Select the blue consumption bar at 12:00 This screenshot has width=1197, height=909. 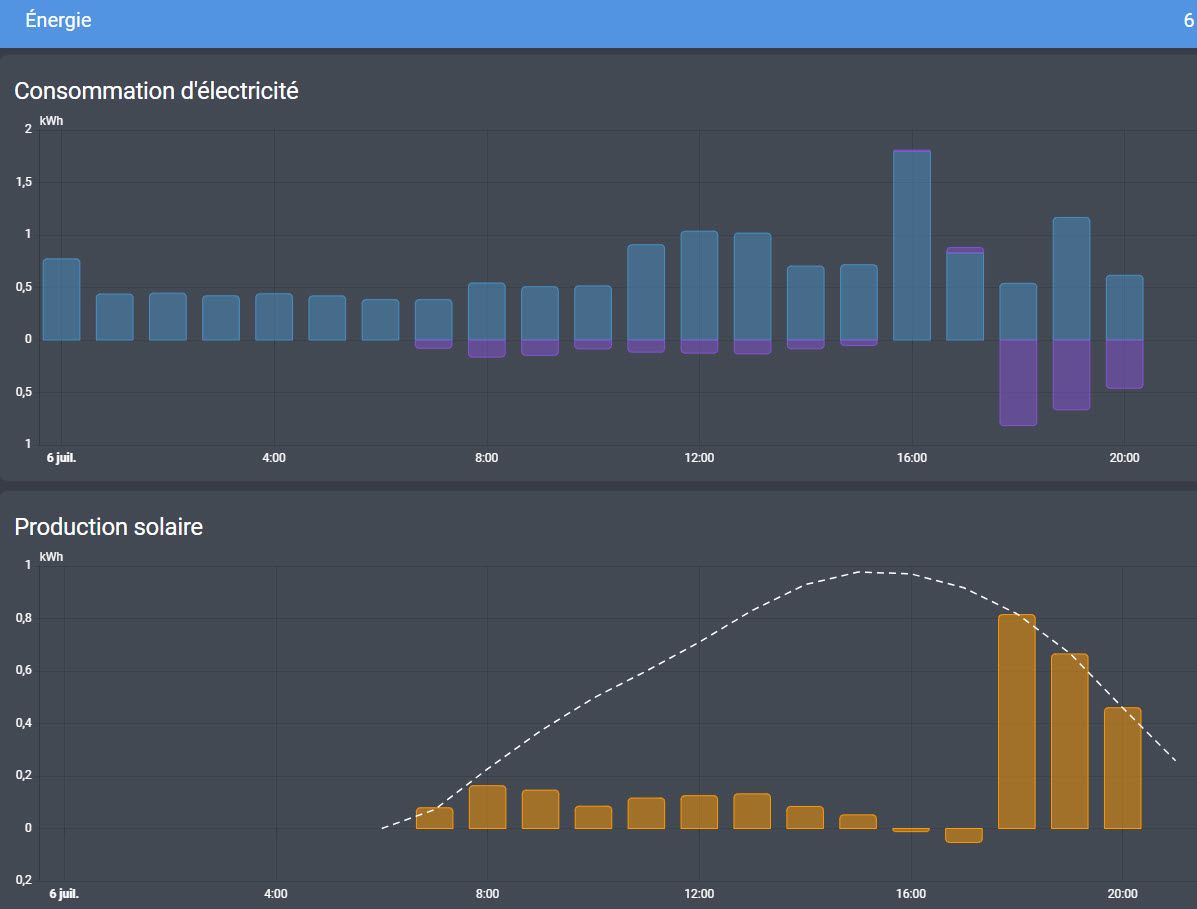click(699, 285)
